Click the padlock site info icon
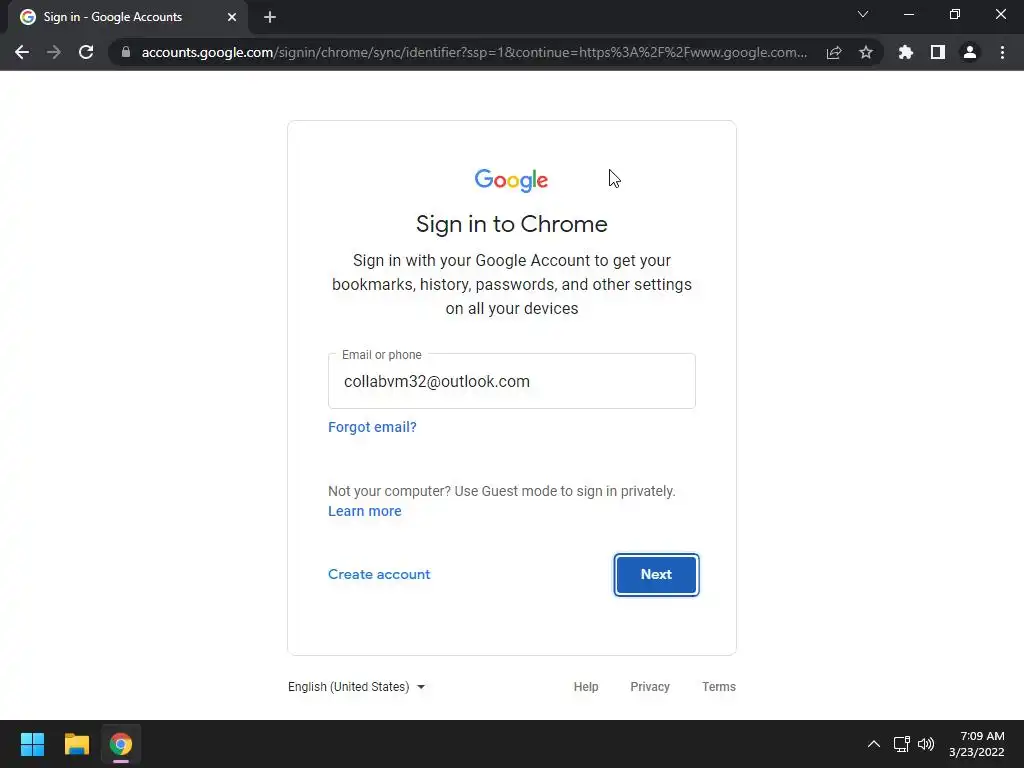This screenshot has height=768, width=1024. [x=126, y=52]
